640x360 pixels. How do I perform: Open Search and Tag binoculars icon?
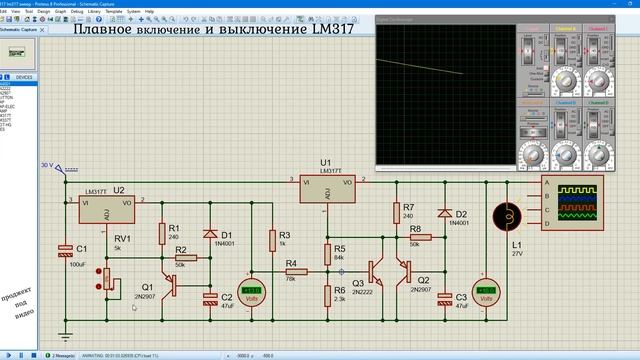[310, 19]
